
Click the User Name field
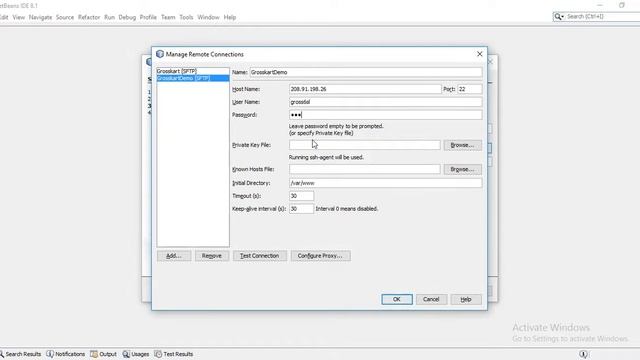coord(385,102)
